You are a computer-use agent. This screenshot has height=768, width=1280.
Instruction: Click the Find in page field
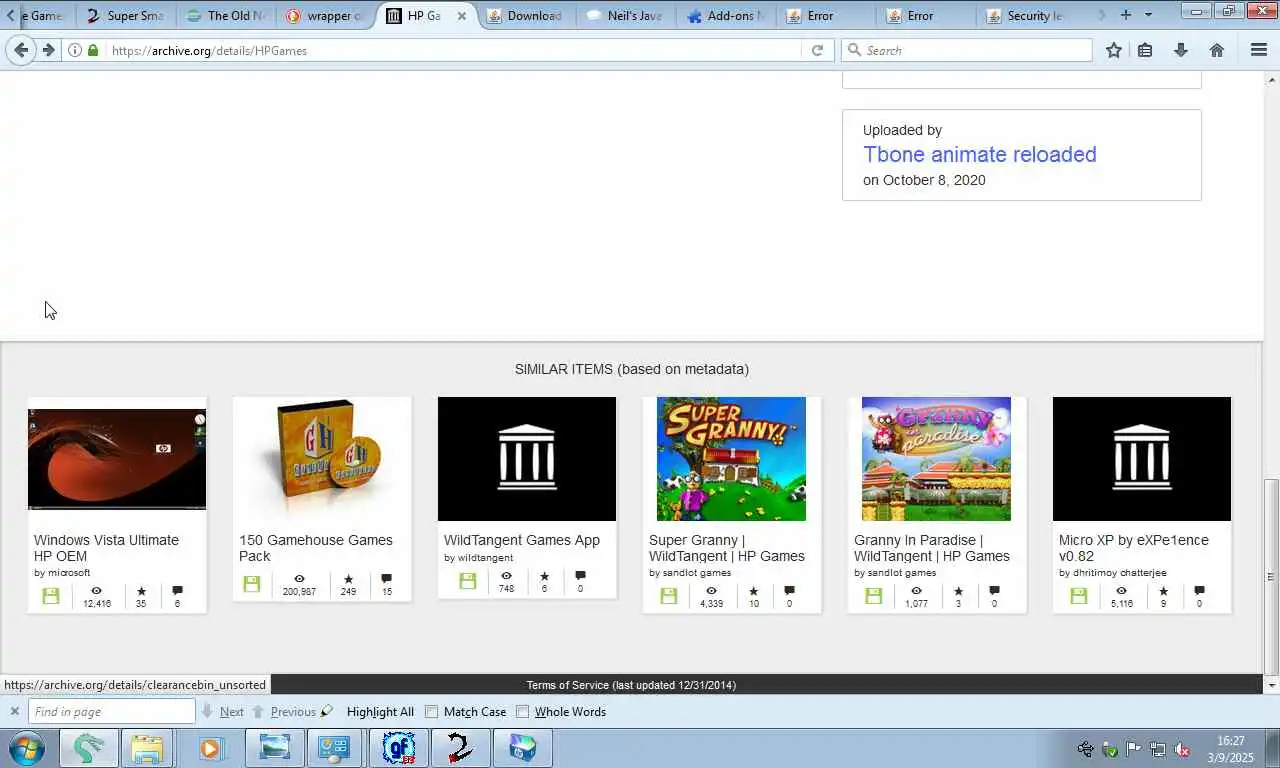pyautogui.click(x=111, y=712)
